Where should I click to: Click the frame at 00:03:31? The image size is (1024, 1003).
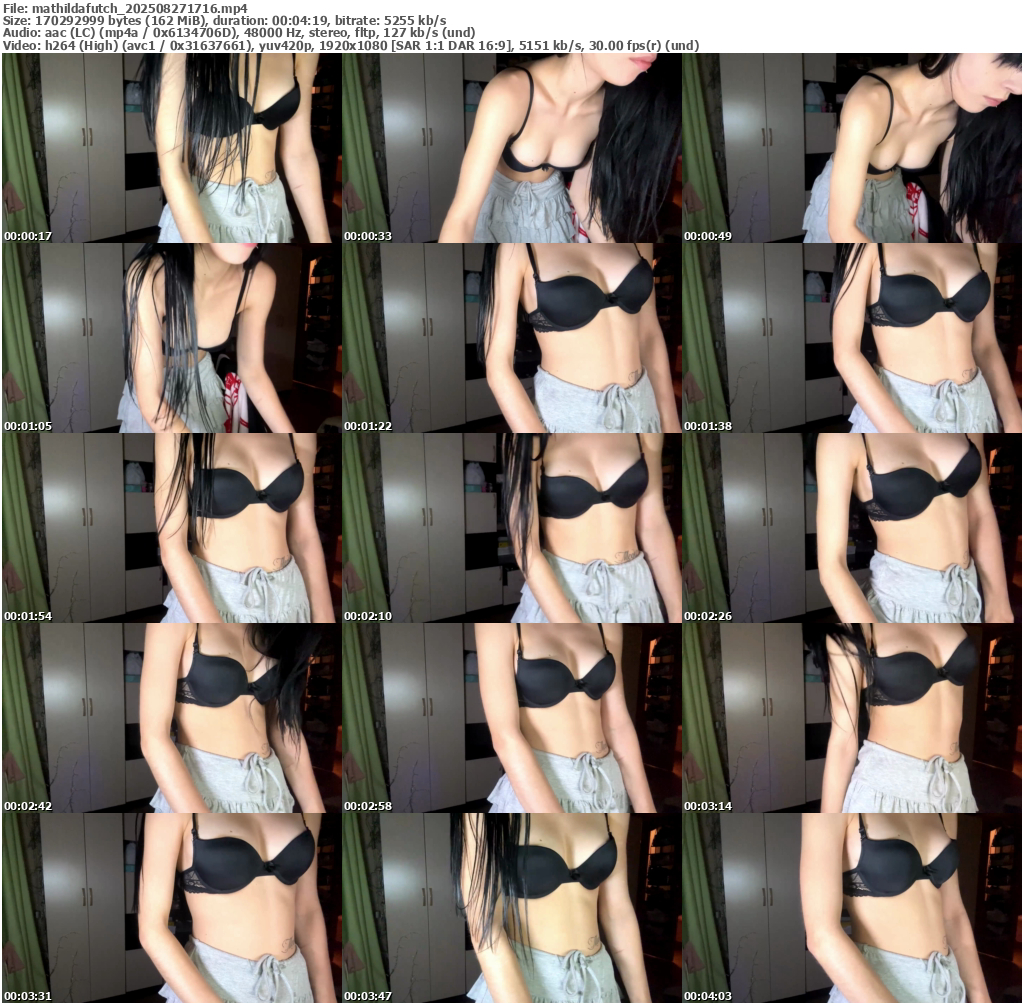click(172, 908)
